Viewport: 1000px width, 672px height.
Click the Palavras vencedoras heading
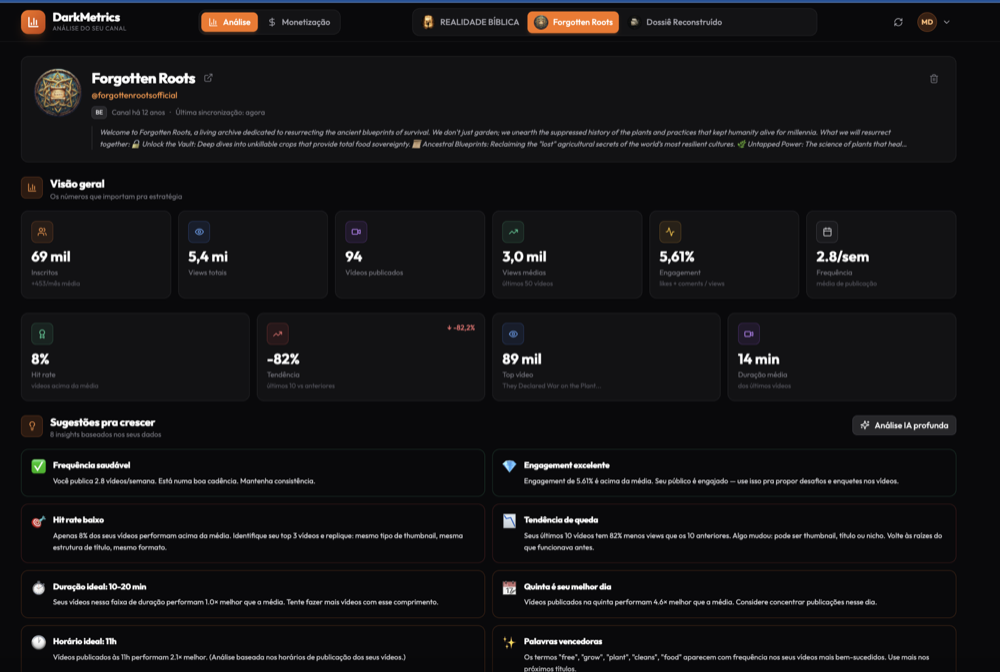(x=563, y=641)
